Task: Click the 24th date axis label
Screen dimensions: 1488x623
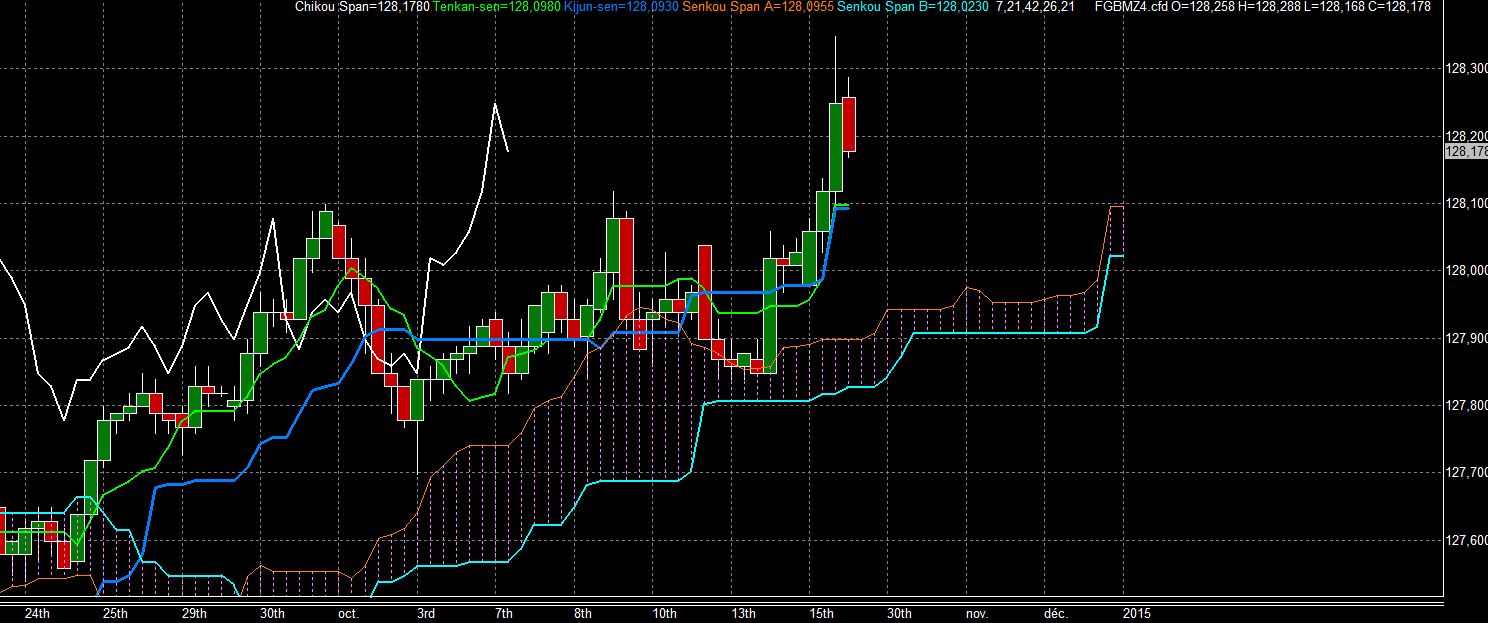Action: tap(36, 613)
